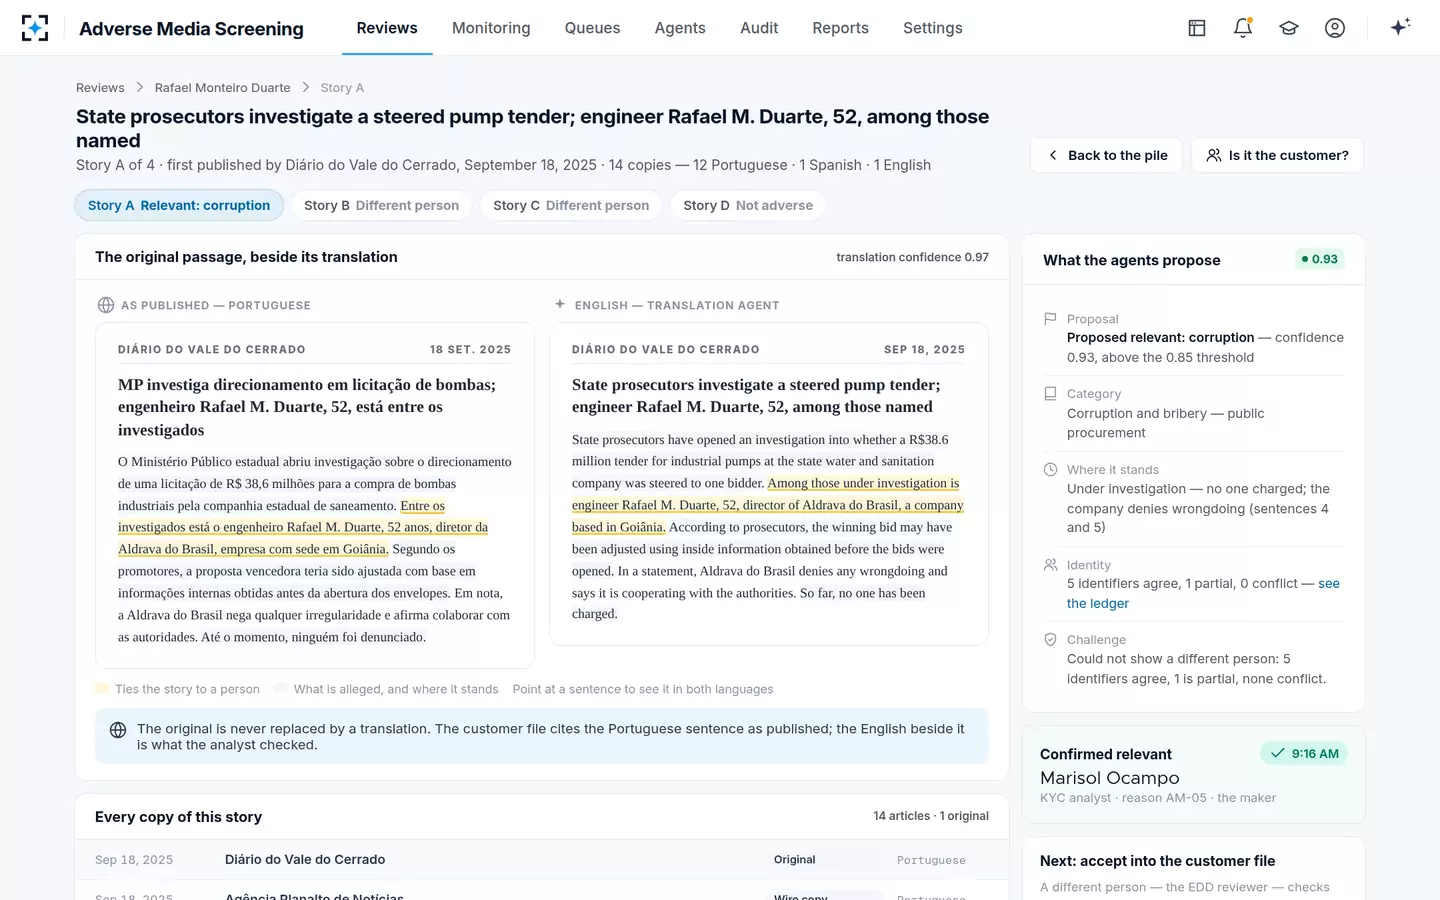Open the user account profile icon
Image resolution: width=1440 pixels, height=900 pixels.
click(1335, 28)
